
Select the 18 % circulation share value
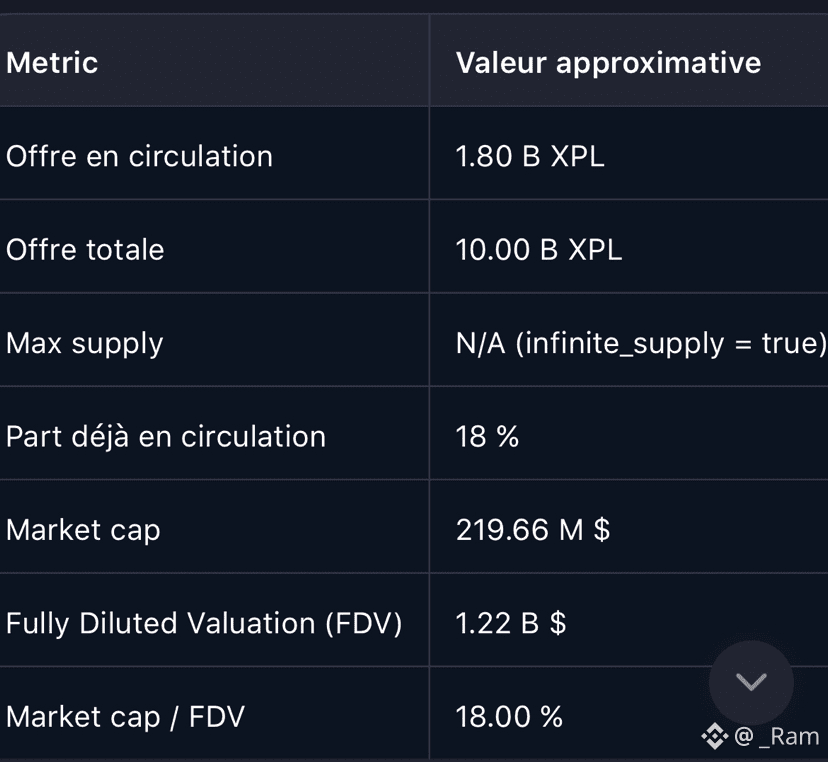point(487,436)
